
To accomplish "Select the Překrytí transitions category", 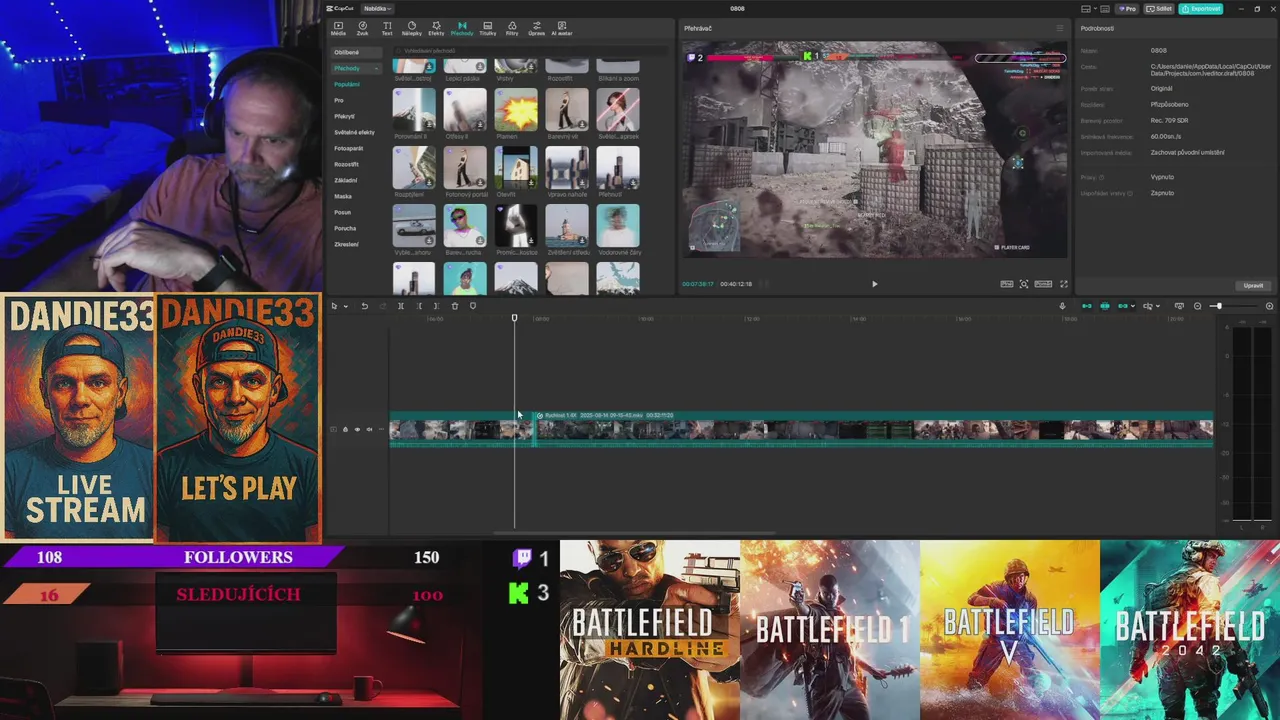I will coord(344,116).
